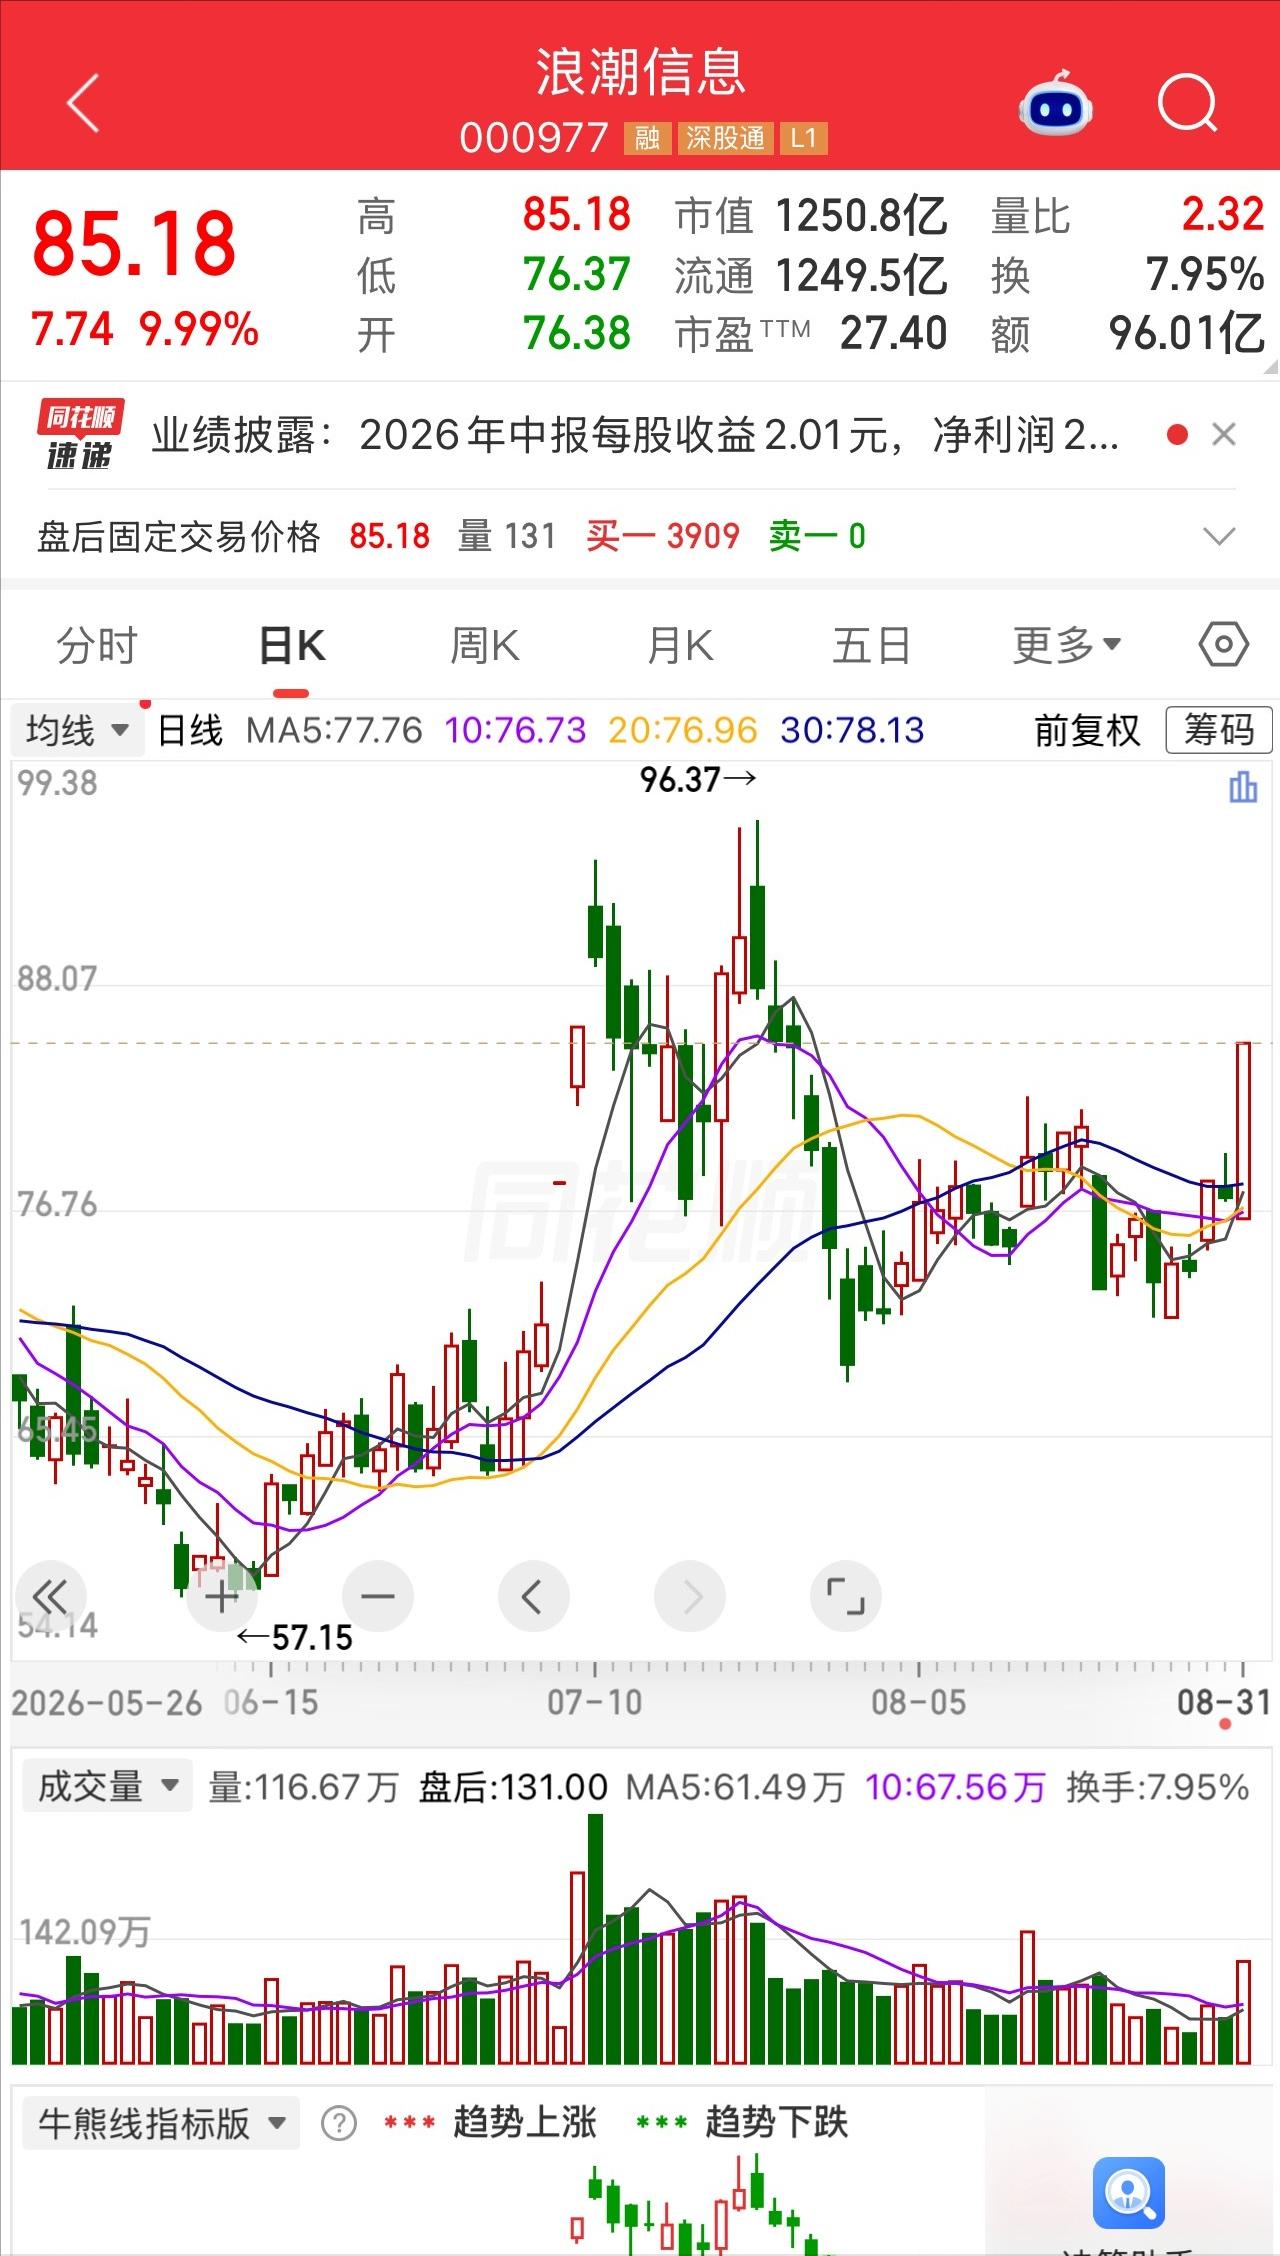This screenshot has height=2256, width=1280.
Task: Jump to earliest with double-left arrow
Action: (50, 1596)
